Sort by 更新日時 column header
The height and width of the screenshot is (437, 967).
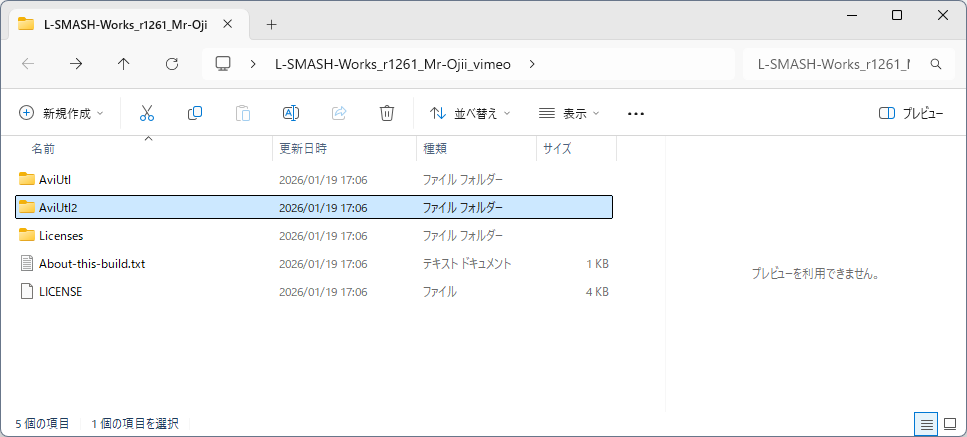303,148
